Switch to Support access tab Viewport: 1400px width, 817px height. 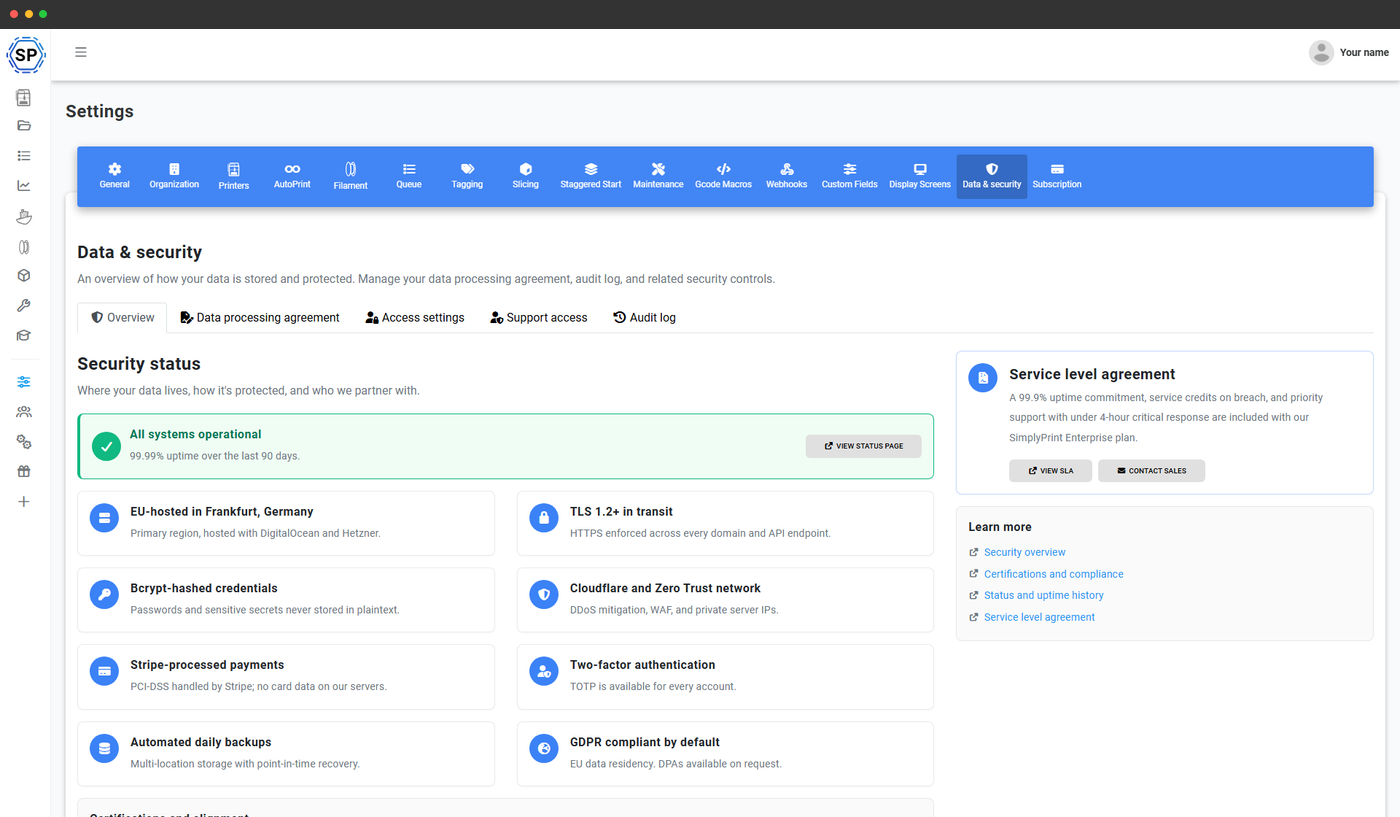tap(539, 317)
